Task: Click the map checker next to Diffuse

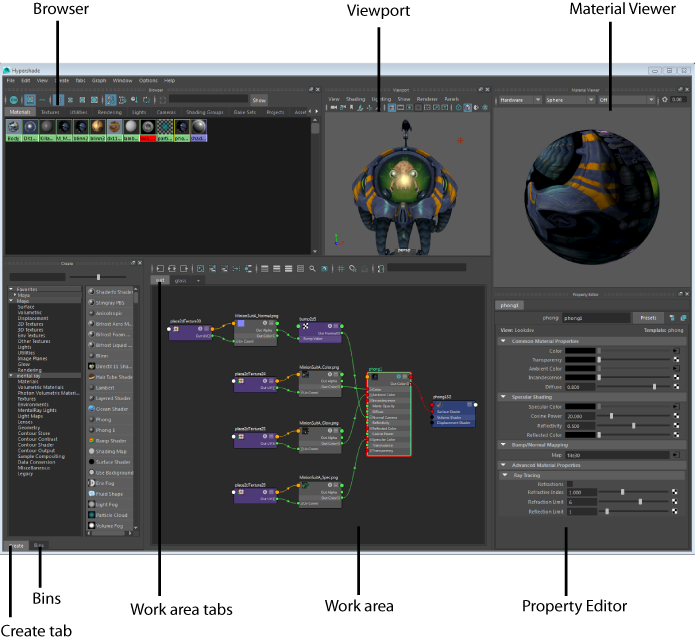Action: 676,386
